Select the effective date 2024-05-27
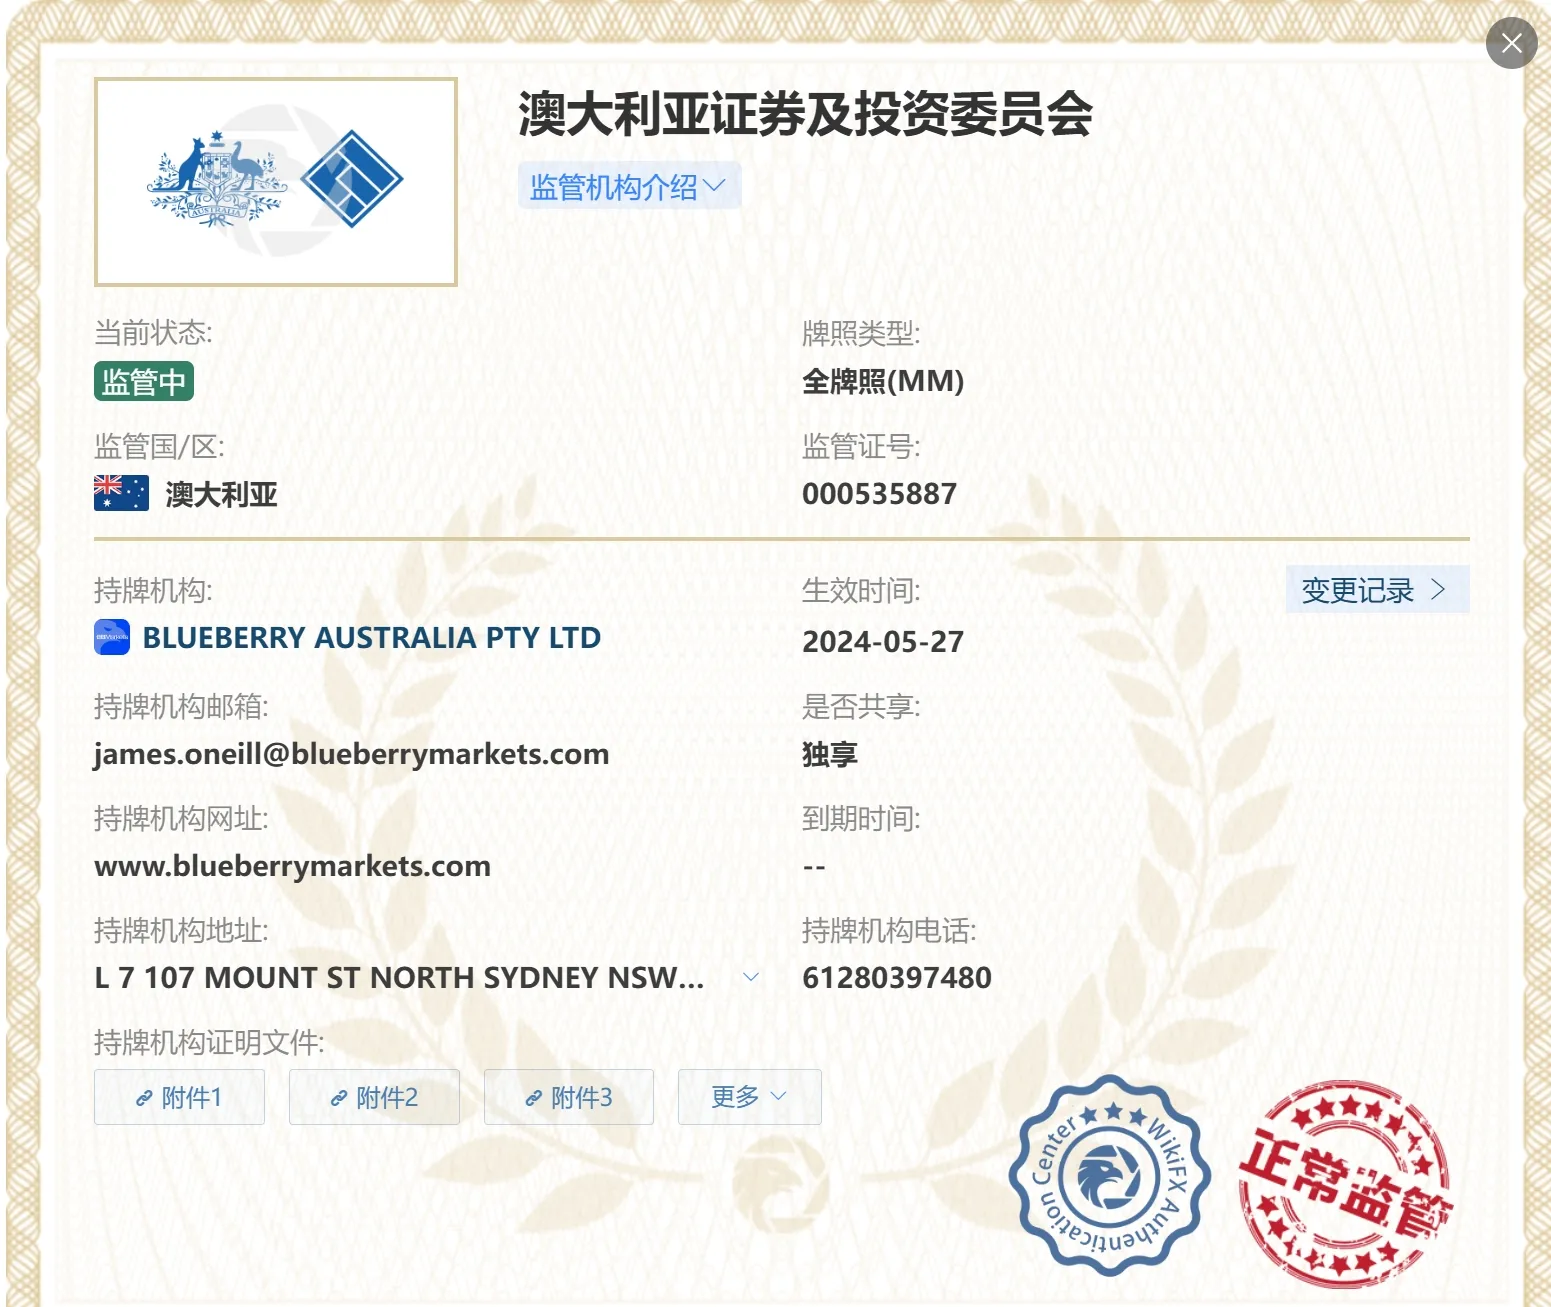Screen dimensions: 1551x1307 pyautogui.click(x=883, y=642)
